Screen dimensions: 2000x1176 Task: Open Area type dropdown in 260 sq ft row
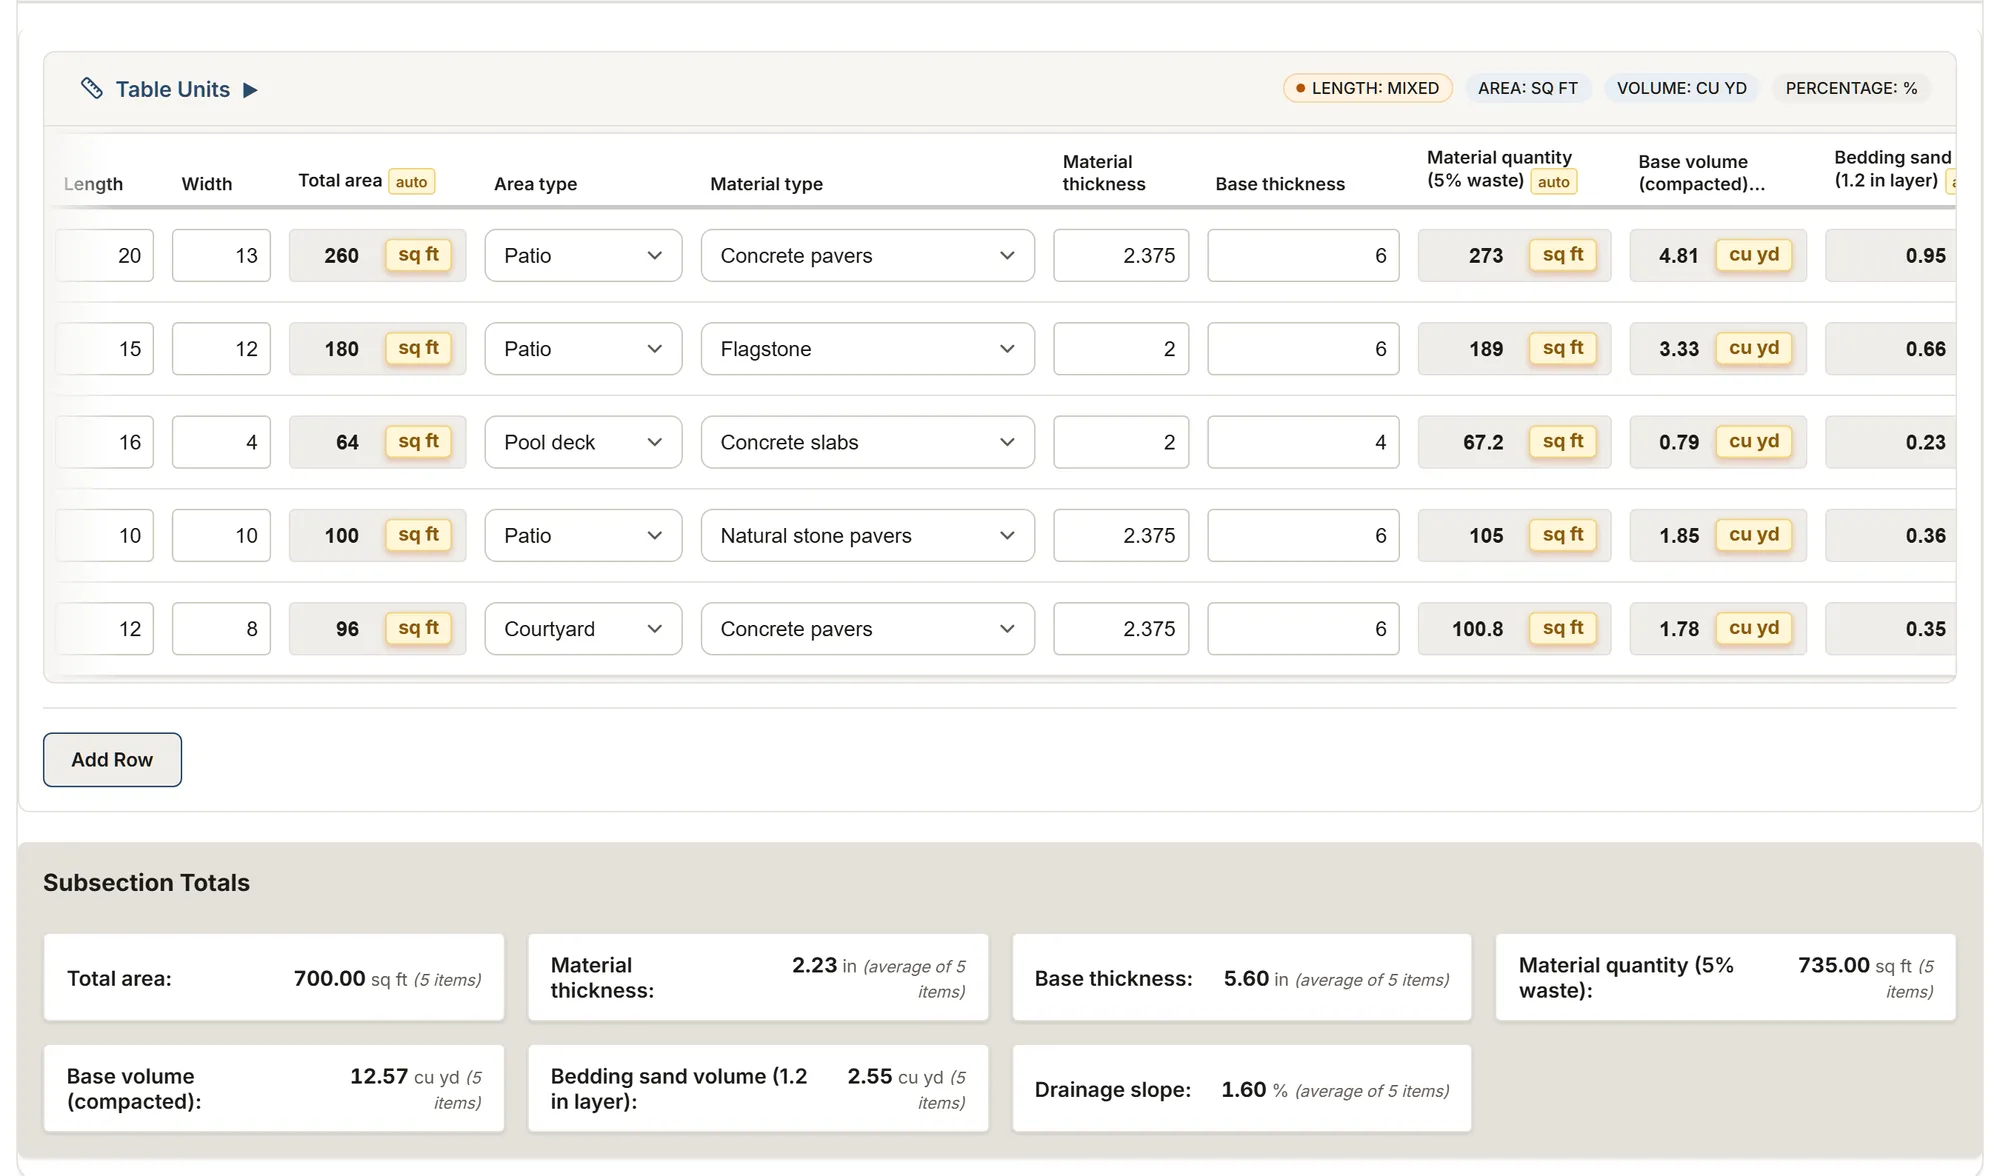[x=583, y=255]
